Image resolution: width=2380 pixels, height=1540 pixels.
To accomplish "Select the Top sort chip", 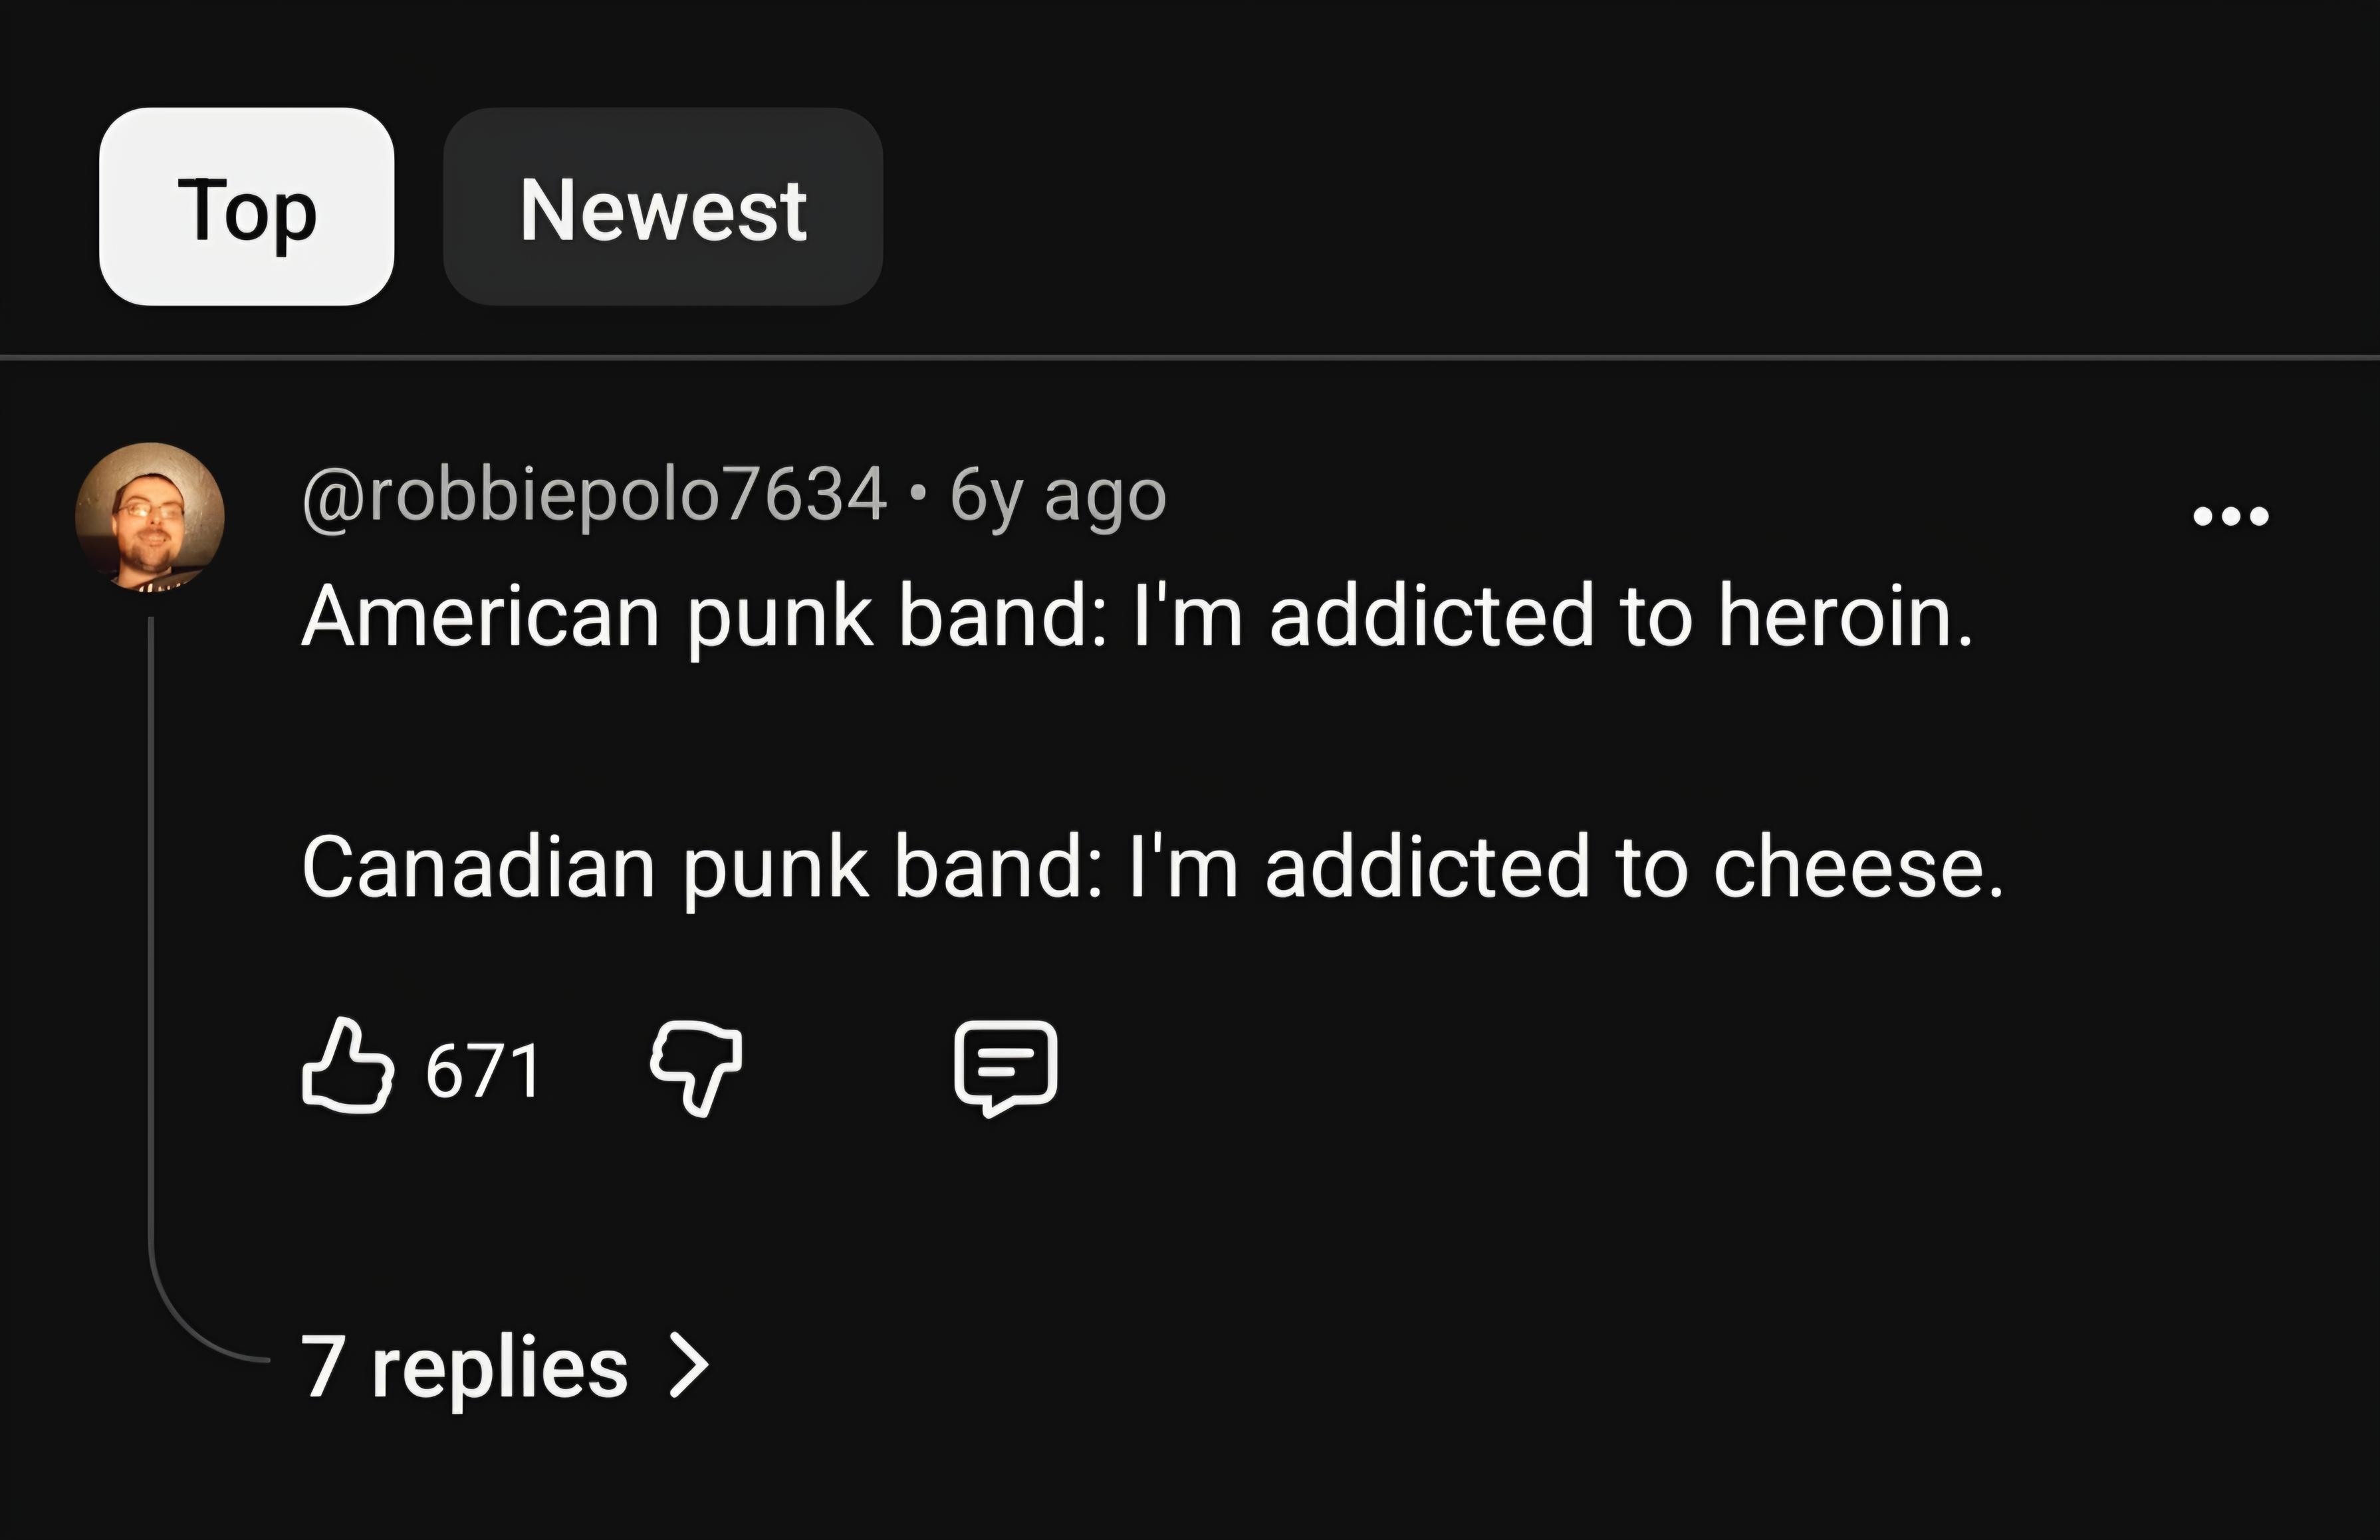I will [247, 207].
